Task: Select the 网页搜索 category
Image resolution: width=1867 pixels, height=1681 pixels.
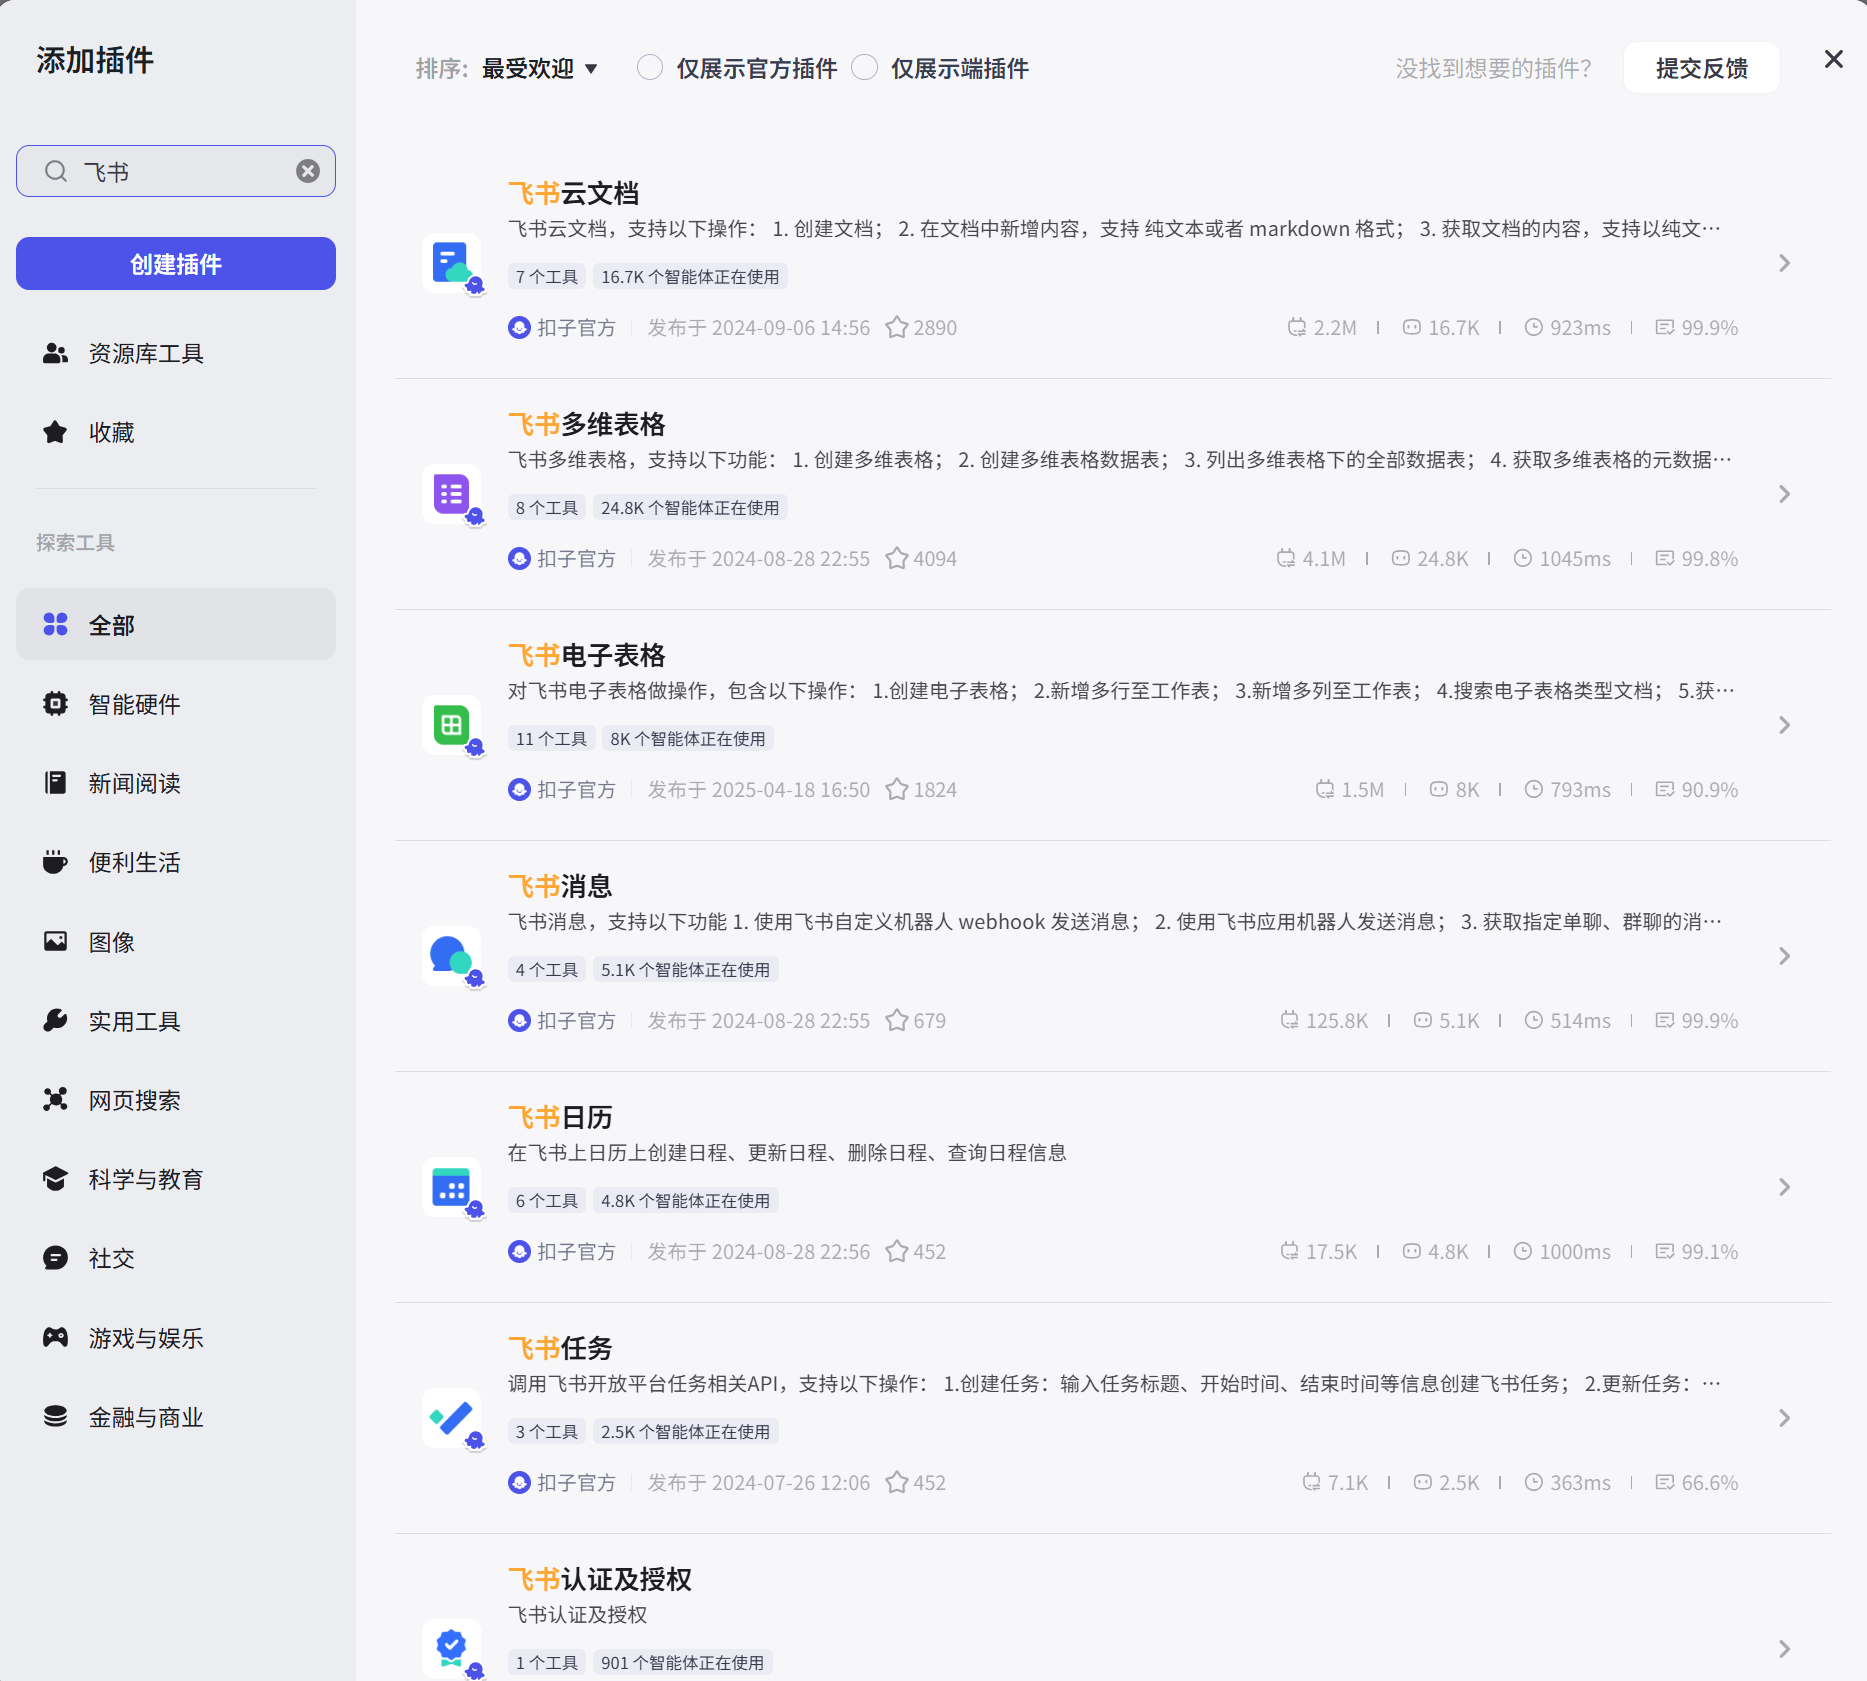Action: pyautogui.click(x=176, y=1100)
